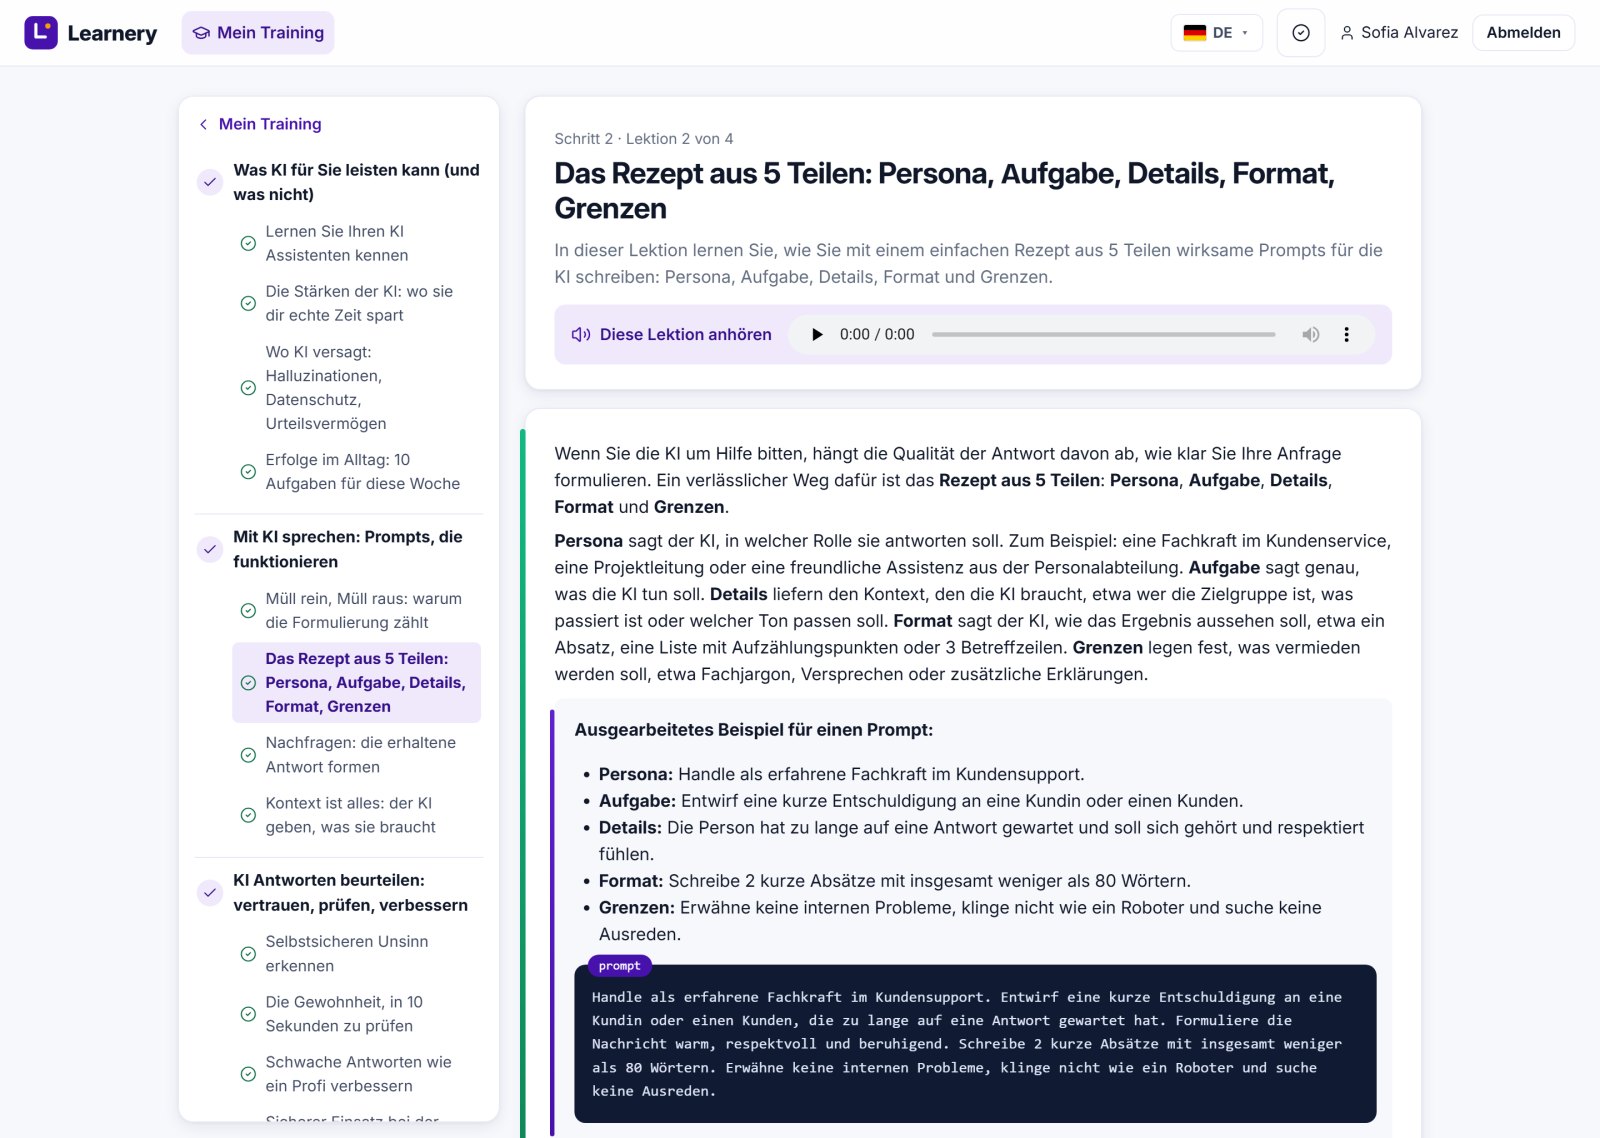Click the 'prompt' label badge on code block
Image resolution: width=1600 pixels, height=1138 pixels.
tap(620, 966)
